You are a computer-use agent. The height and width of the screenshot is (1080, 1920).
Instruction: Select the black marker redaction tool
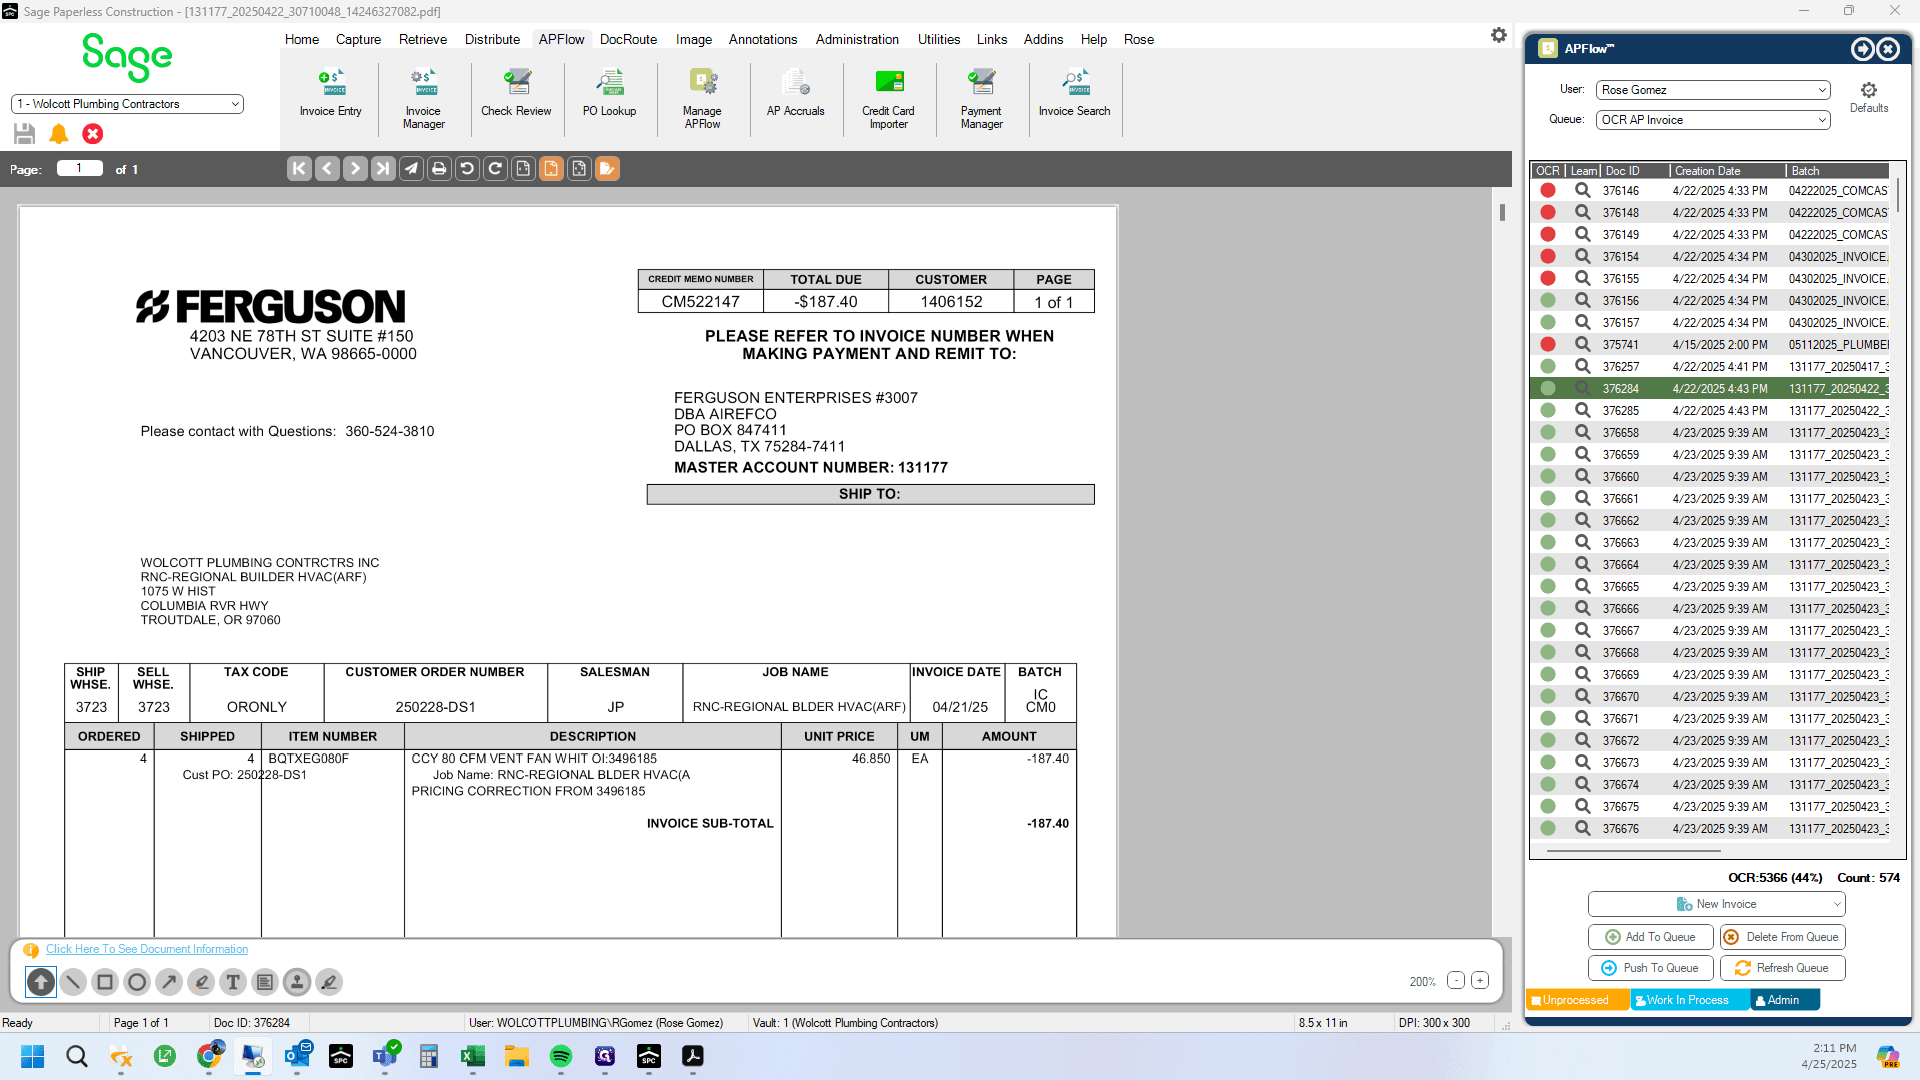click(329, 982)
